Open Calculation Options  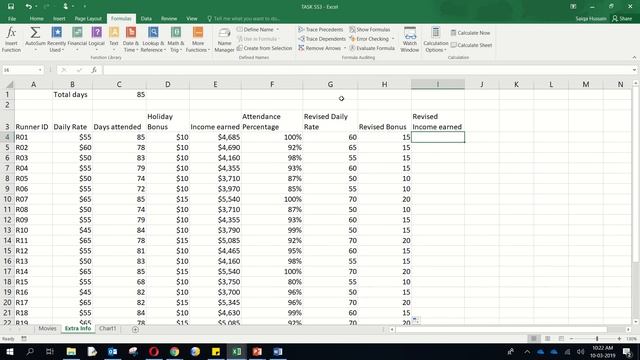pyautogui.click(x=436, y=39)
